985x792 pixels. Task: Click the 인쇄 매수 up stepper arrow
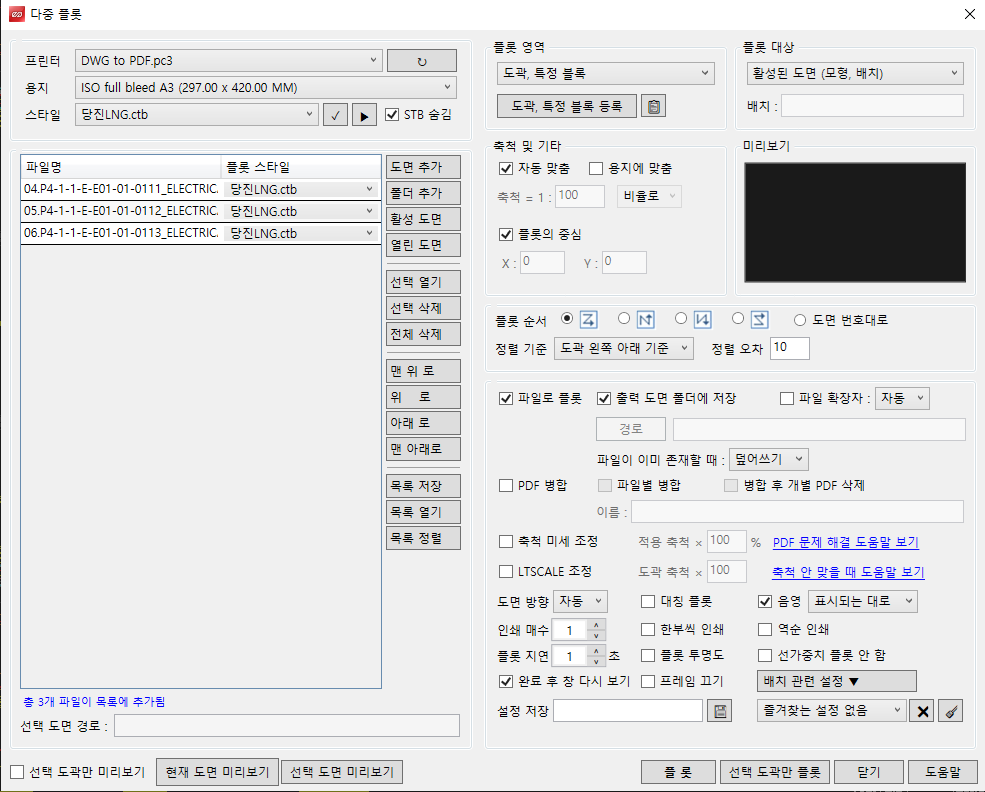pos(596,624)
